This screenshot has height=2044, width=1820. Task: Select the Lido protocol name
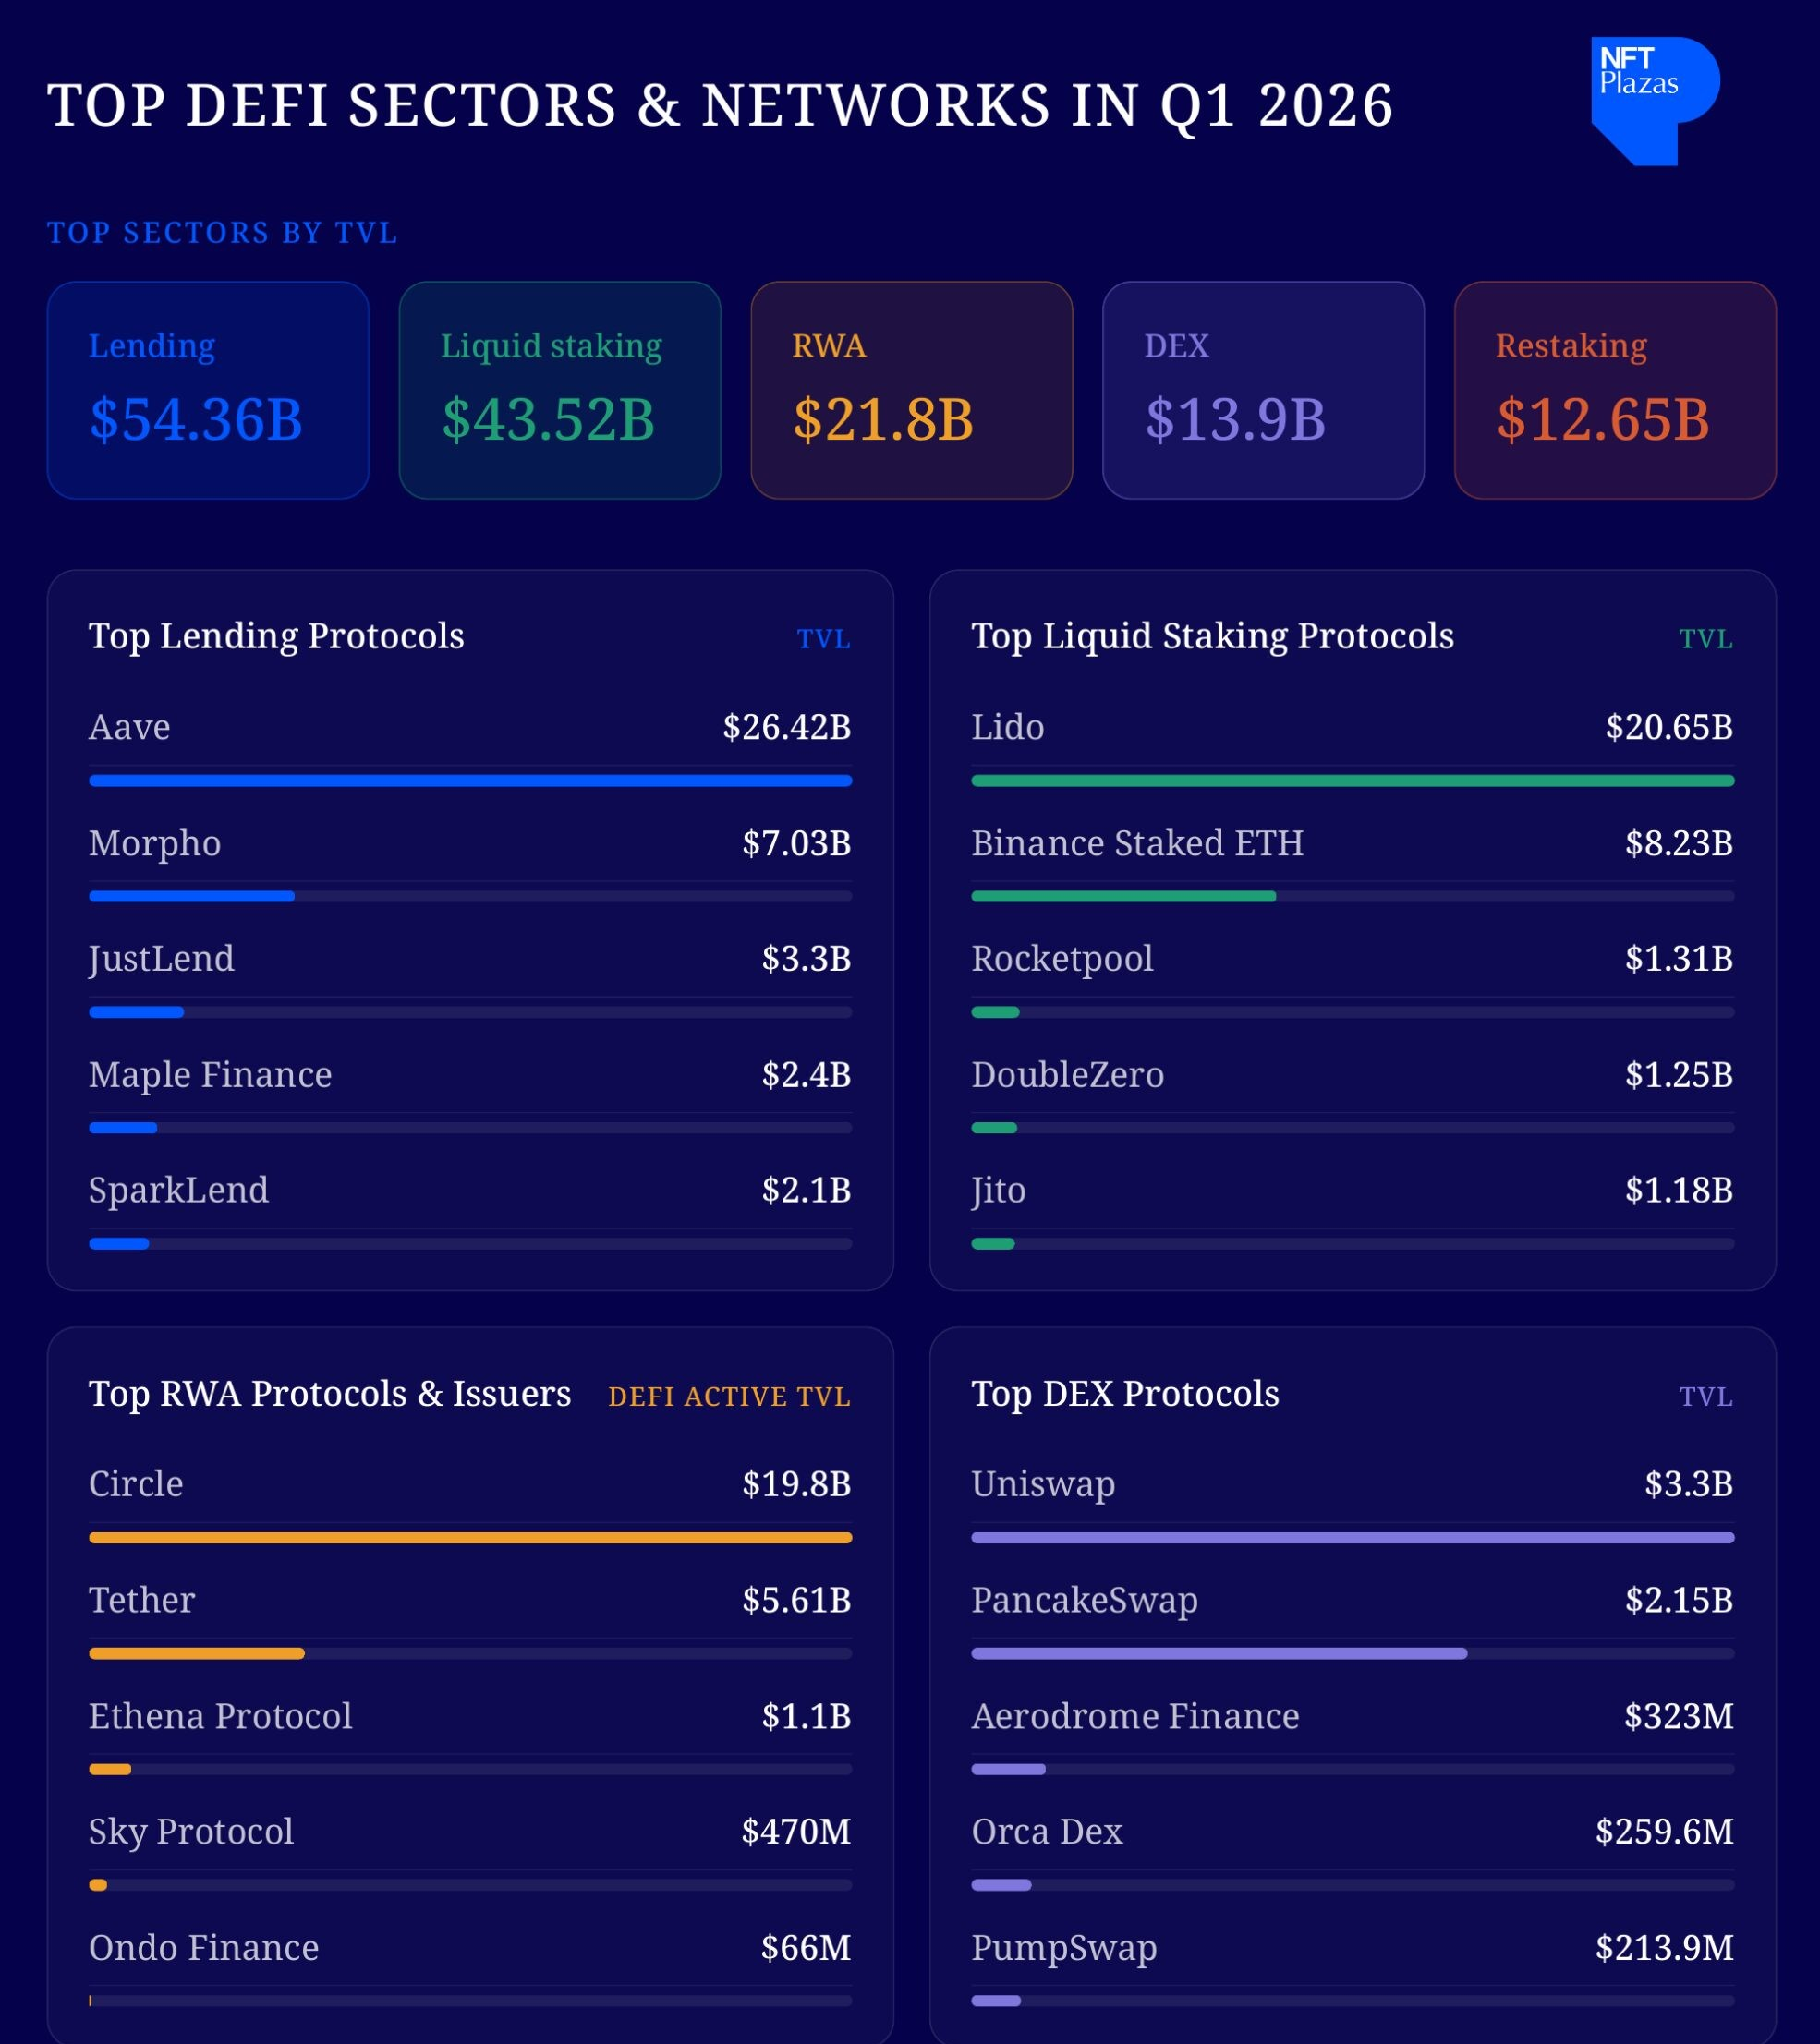coord(1007,727)
